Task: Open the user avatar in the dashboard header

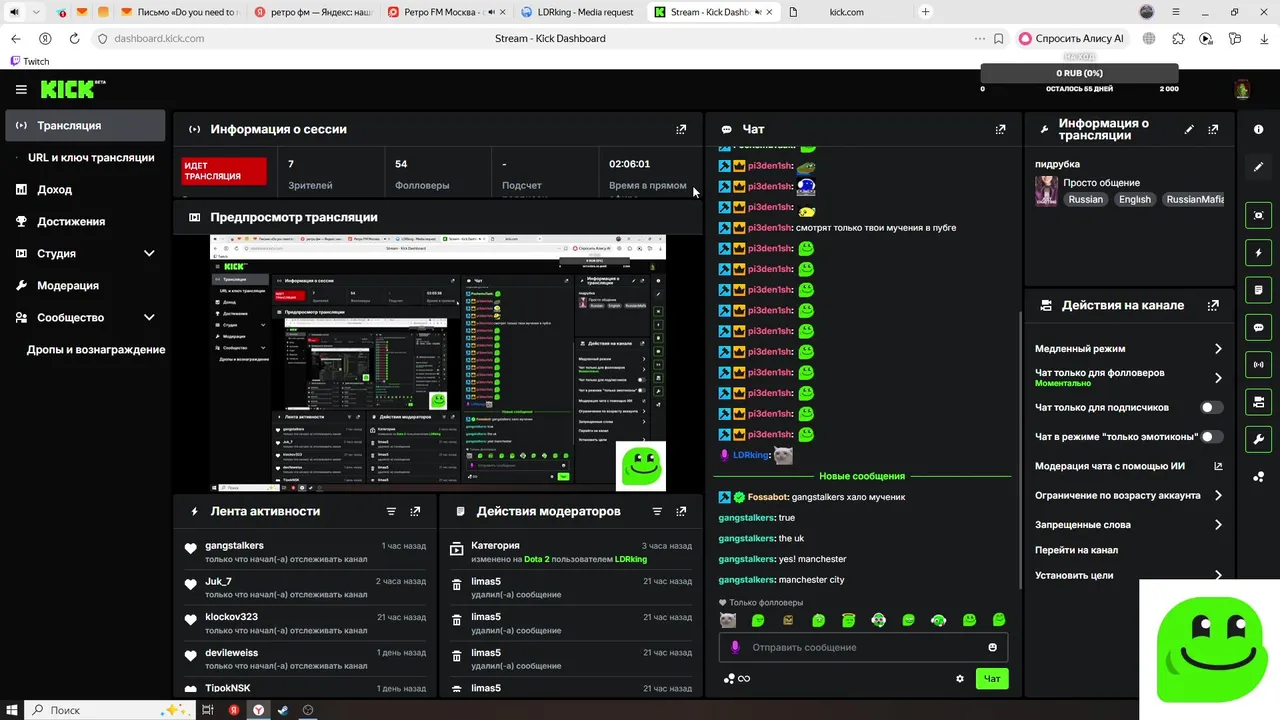Action: (x=1242, y=90)
